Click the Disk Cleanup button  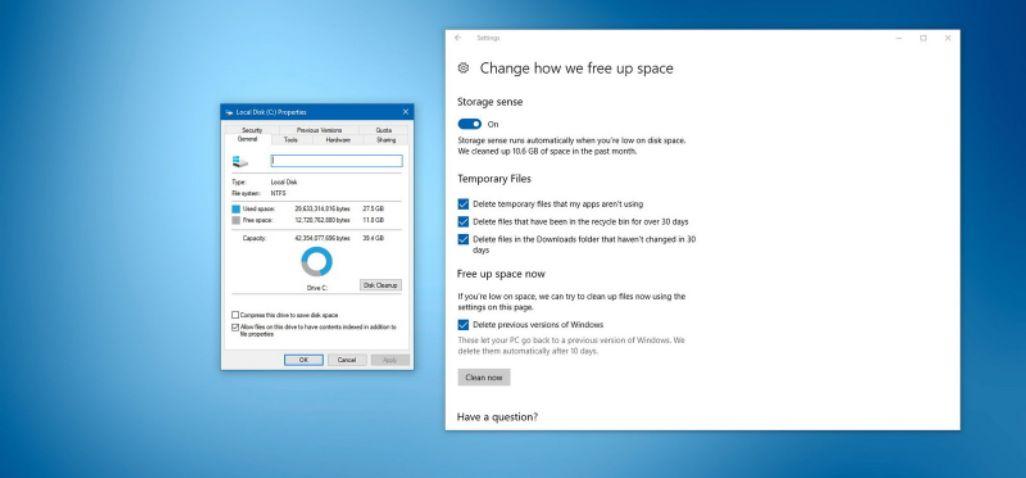pos(381,285)
